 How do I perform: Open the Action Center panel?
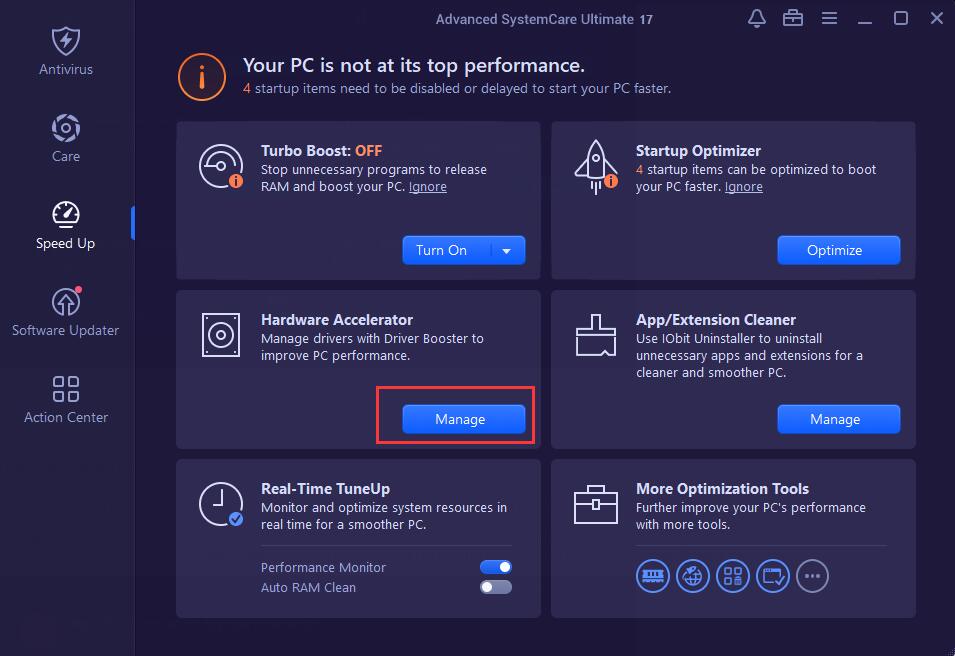click(66, 399)
